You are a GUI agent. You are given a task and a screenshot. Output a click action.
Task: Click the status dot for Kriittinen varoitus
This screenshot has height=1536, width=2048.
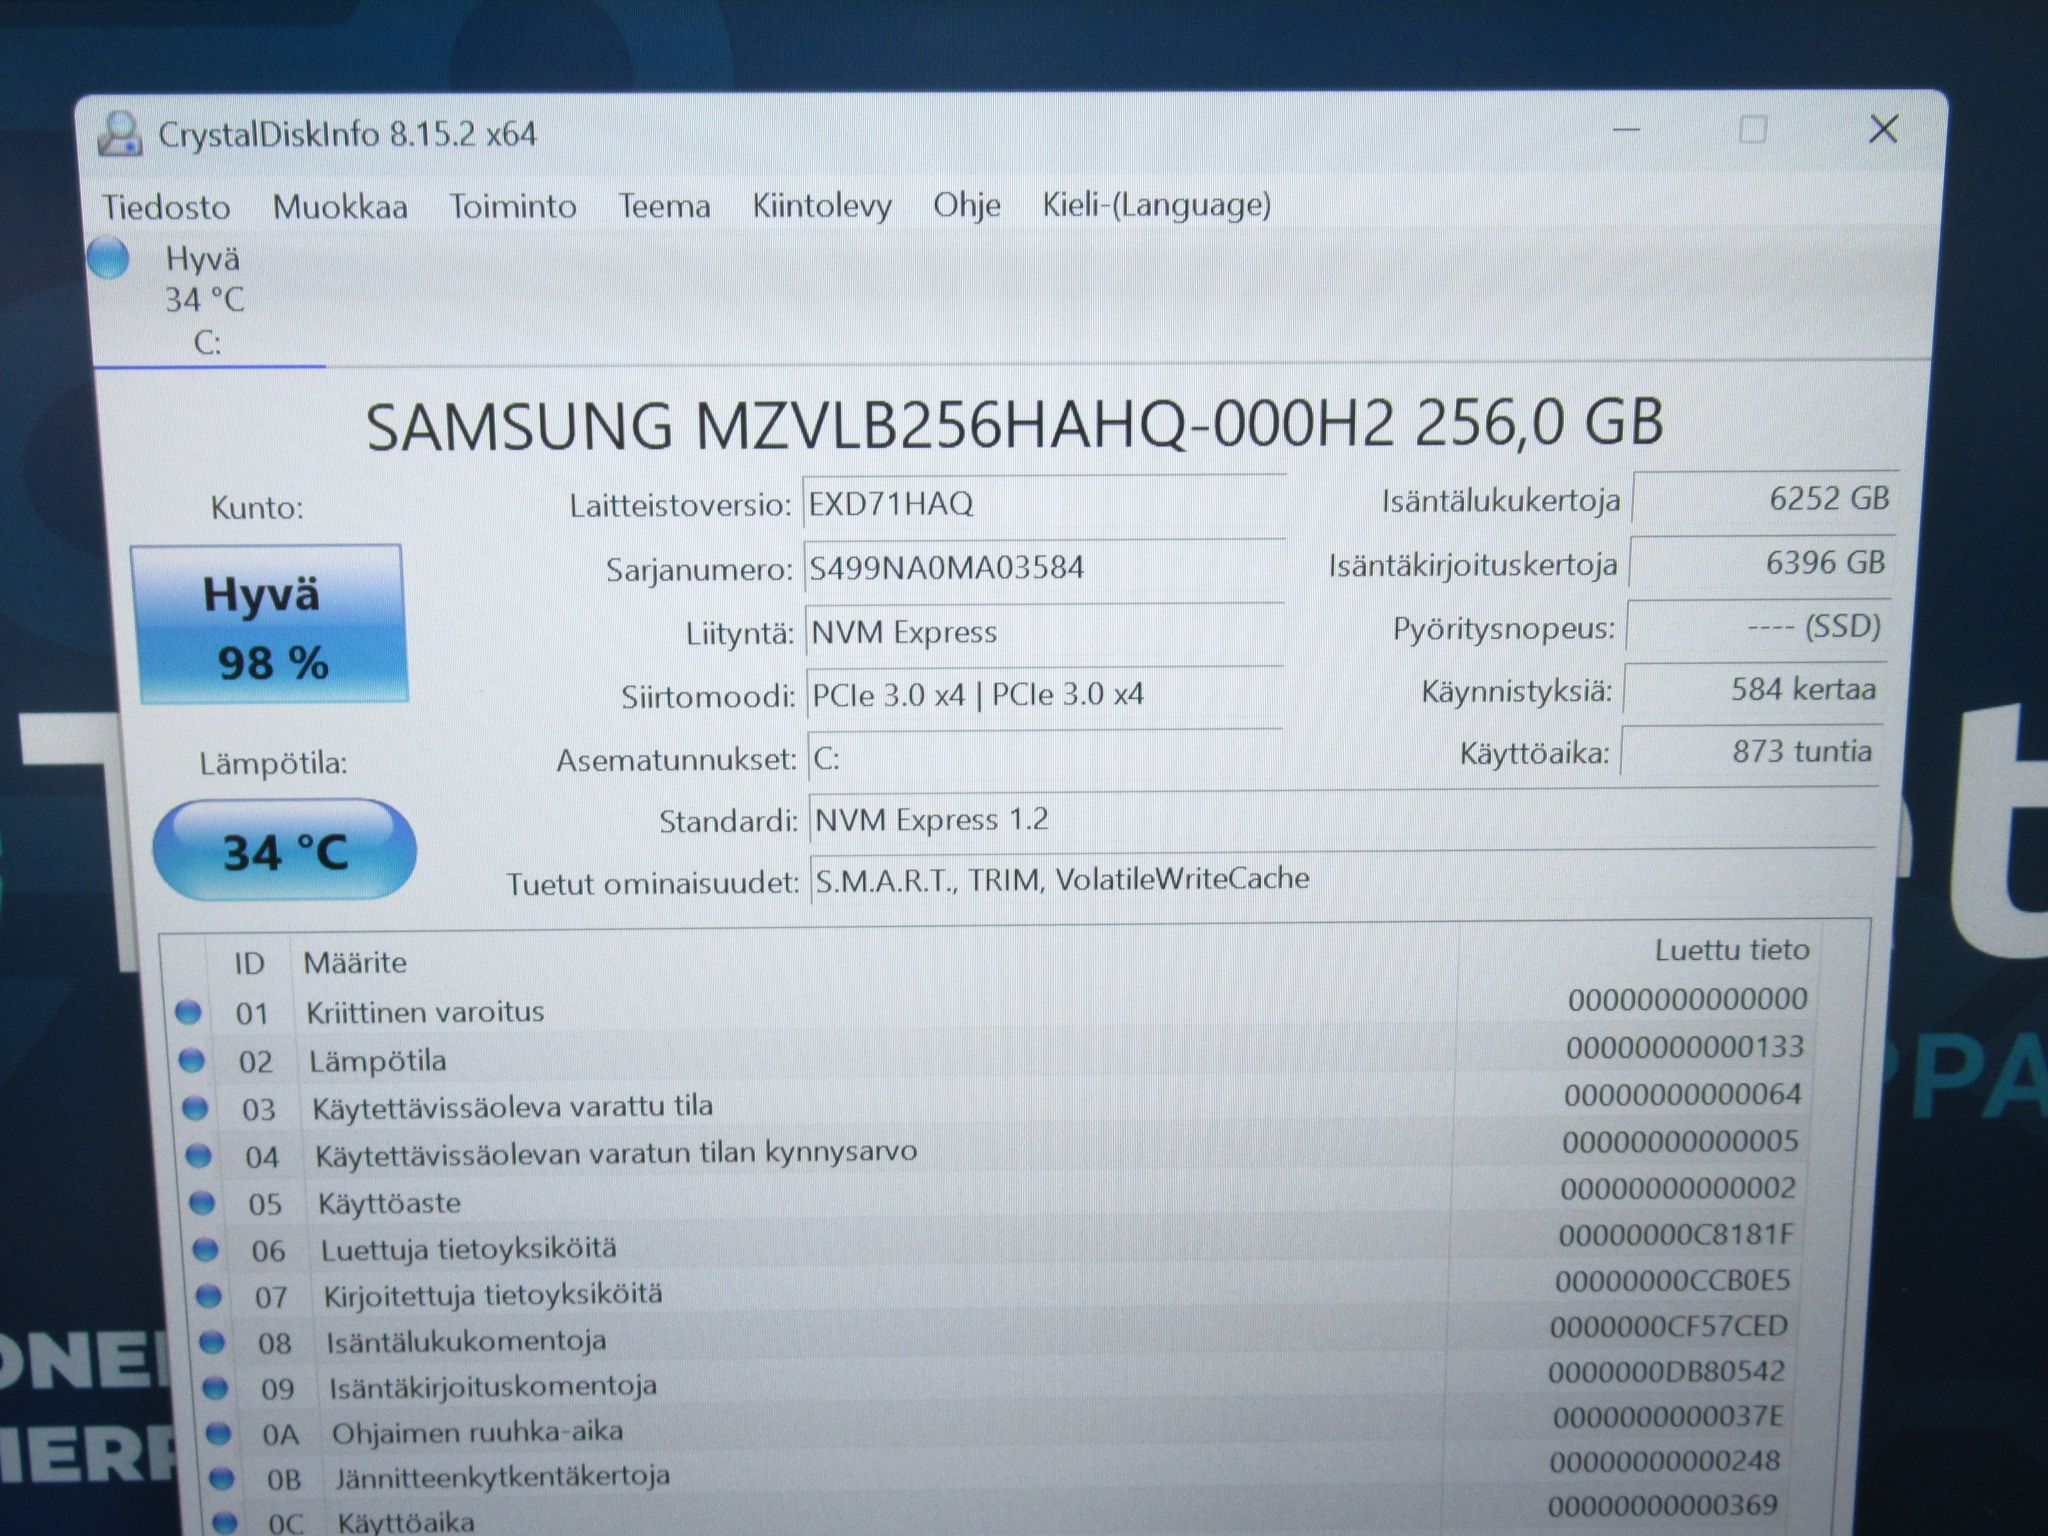click(x=188, y=1012)
